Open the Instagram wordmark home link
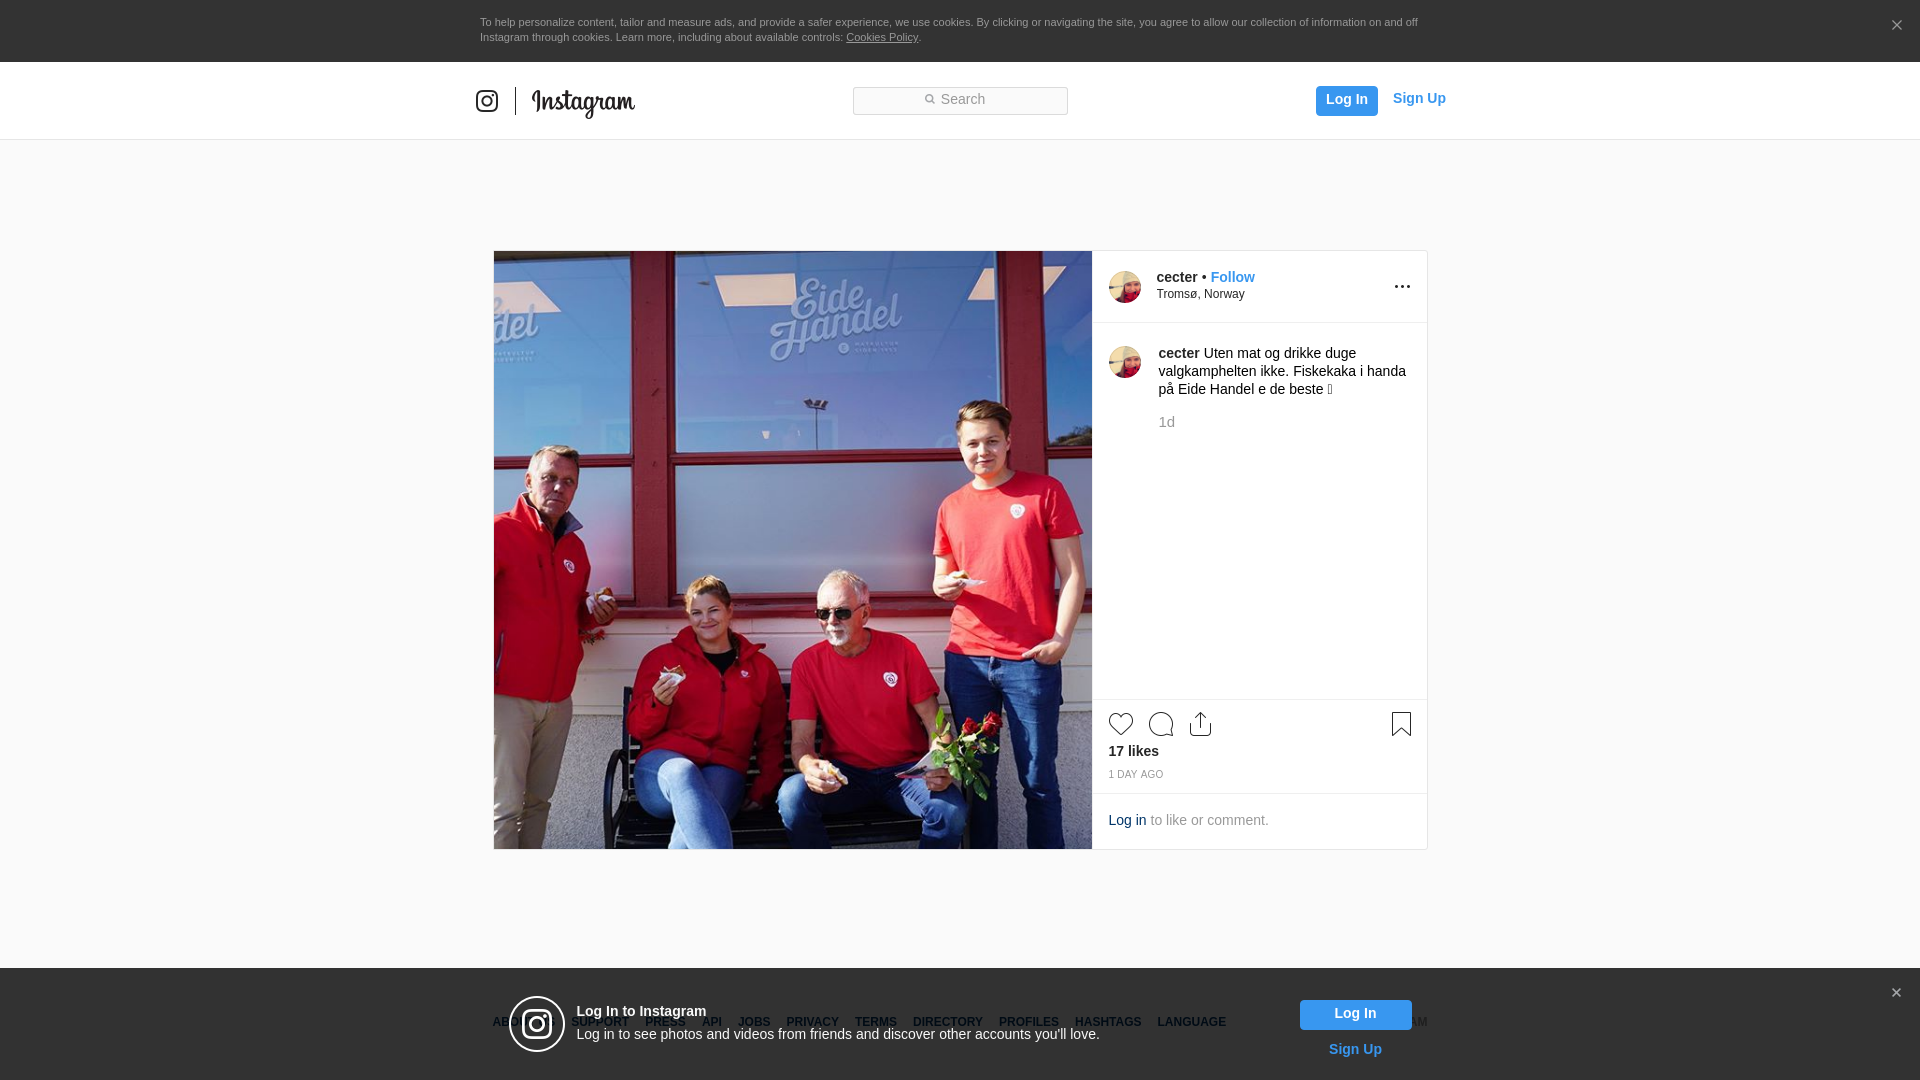1920x1080 pixels. pos(583,102)
